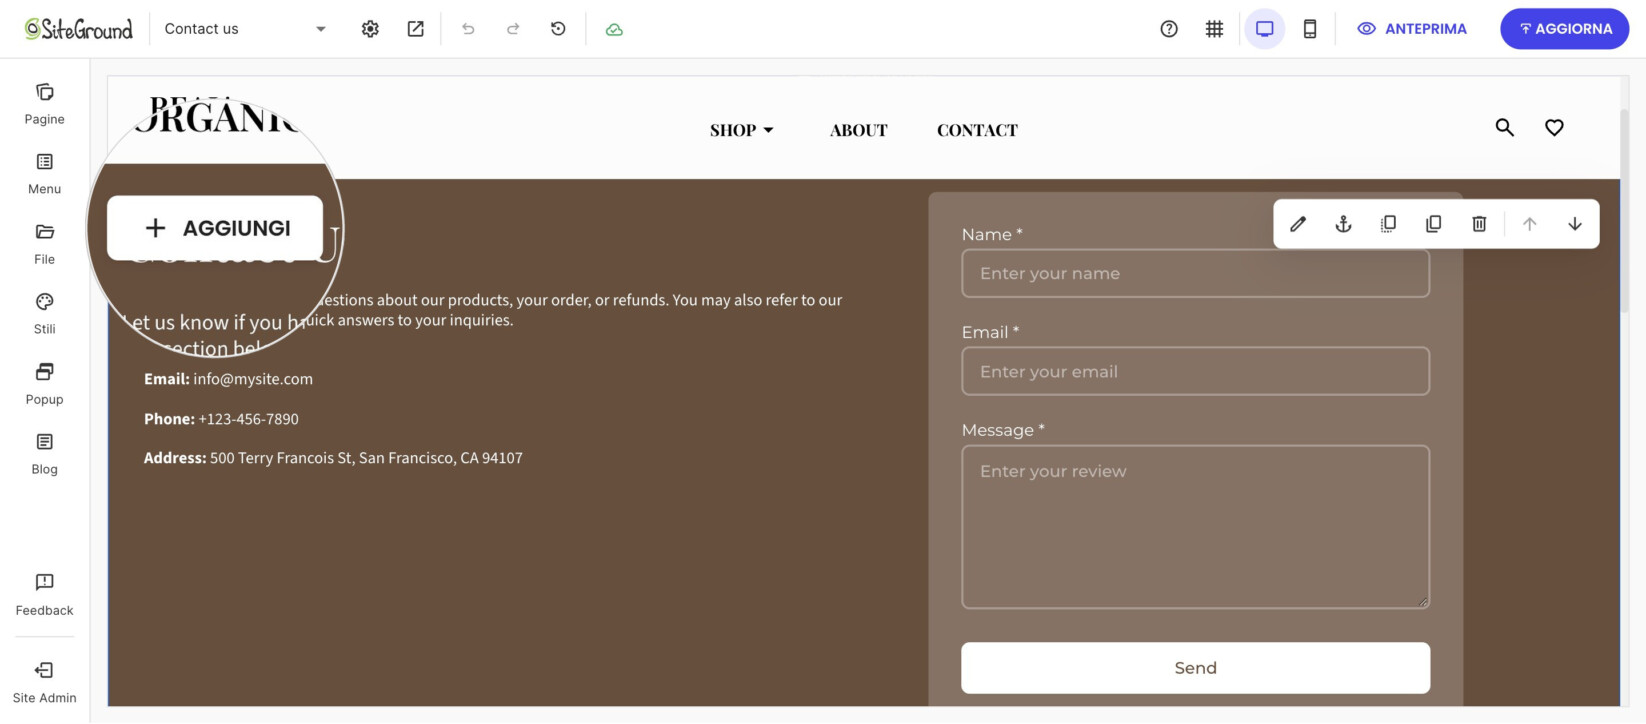The height and width of the screenshot is (724, 1646).
Task: Open the File manager panel
Action: pos(44,244)
